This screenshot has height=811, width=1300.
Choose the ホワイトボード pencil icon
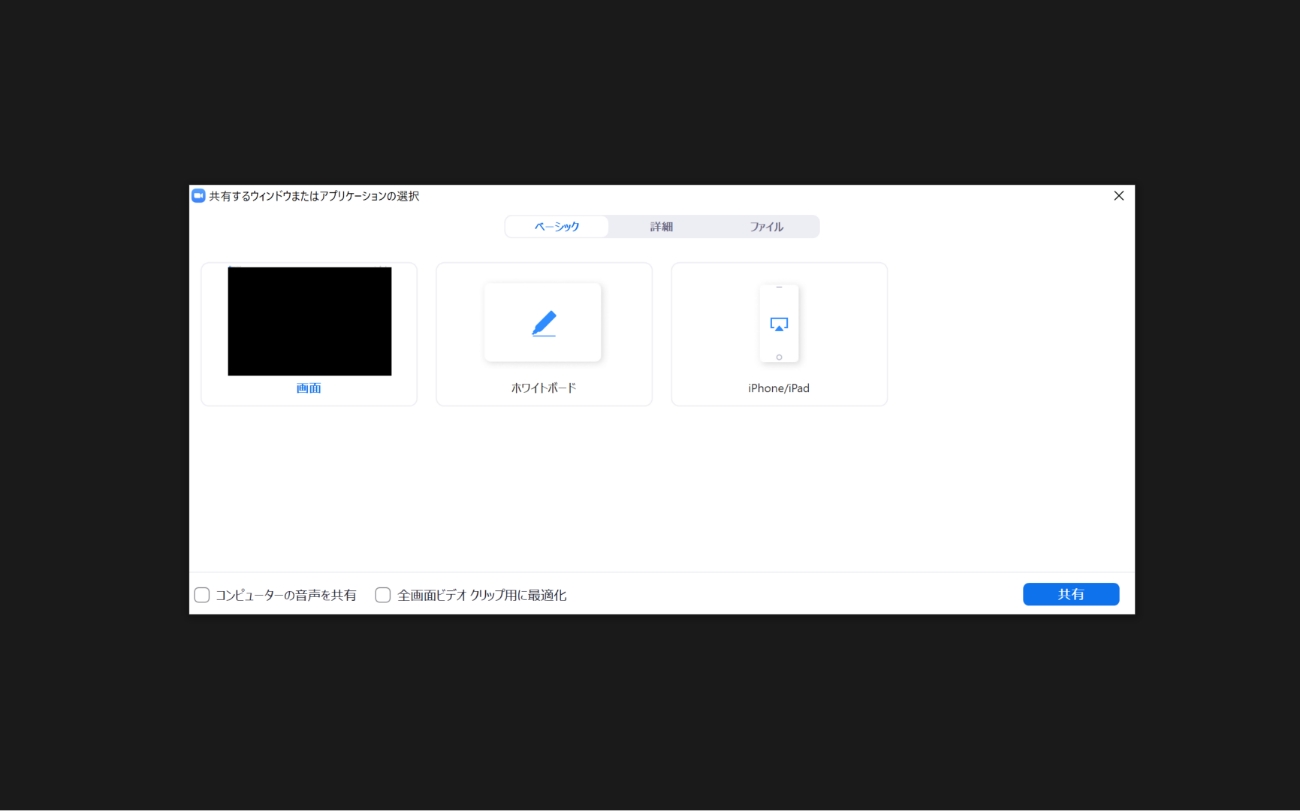543,323
